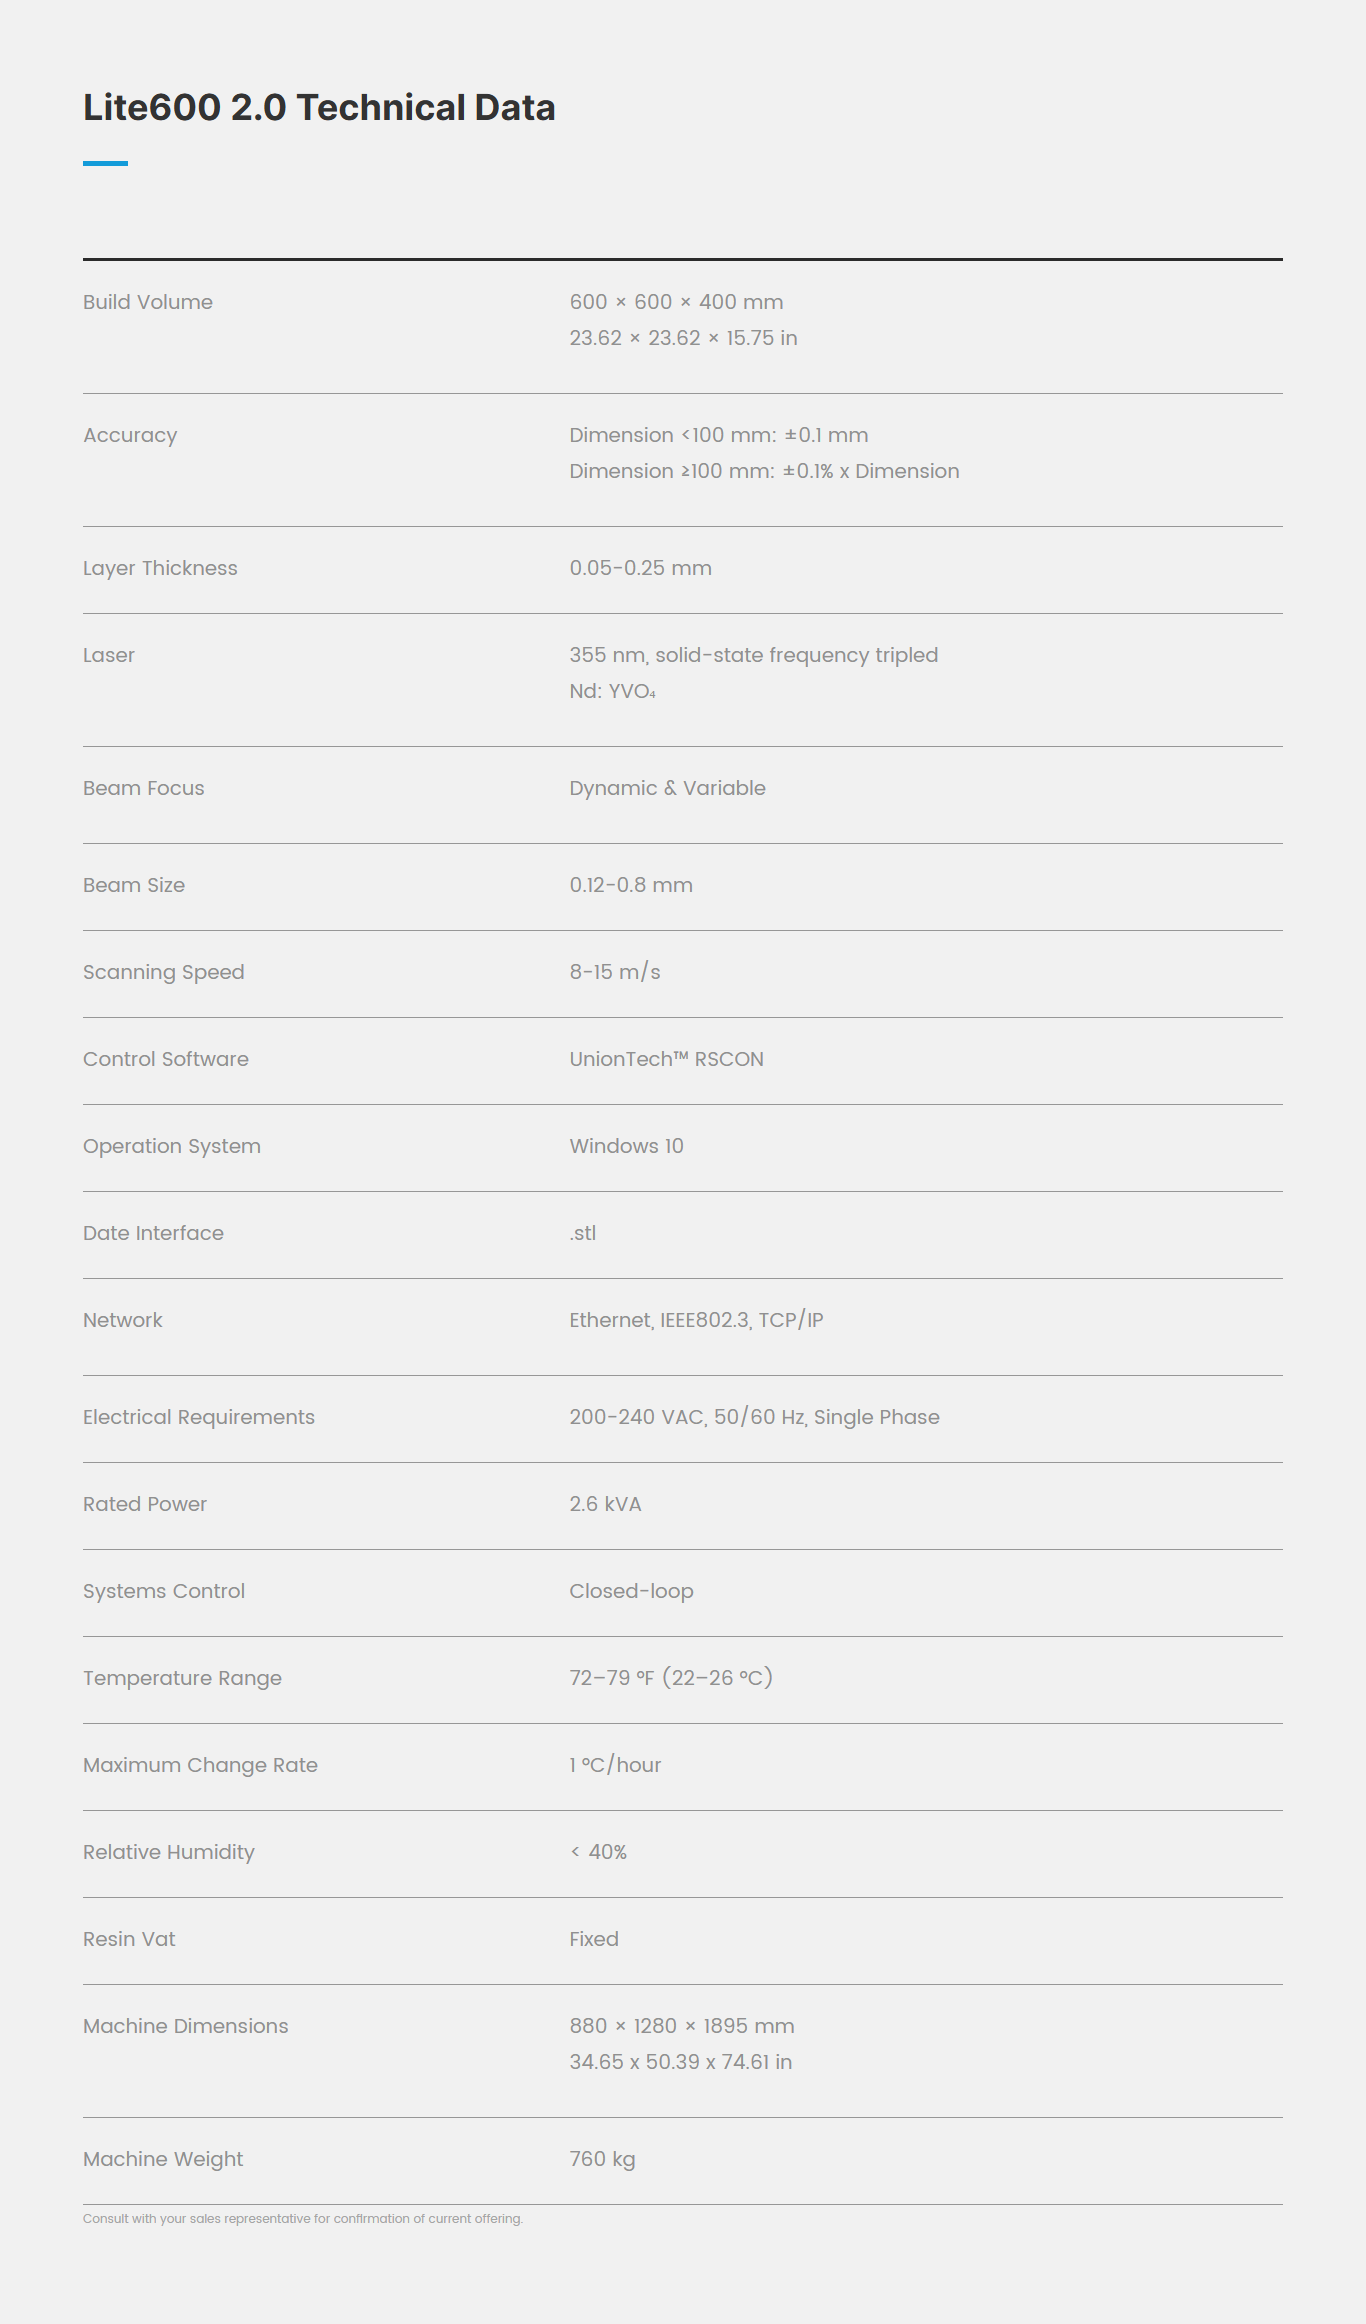Click the Windows 10 operation system value
1366x2324 pixels.
click(x=626, y=1146)
